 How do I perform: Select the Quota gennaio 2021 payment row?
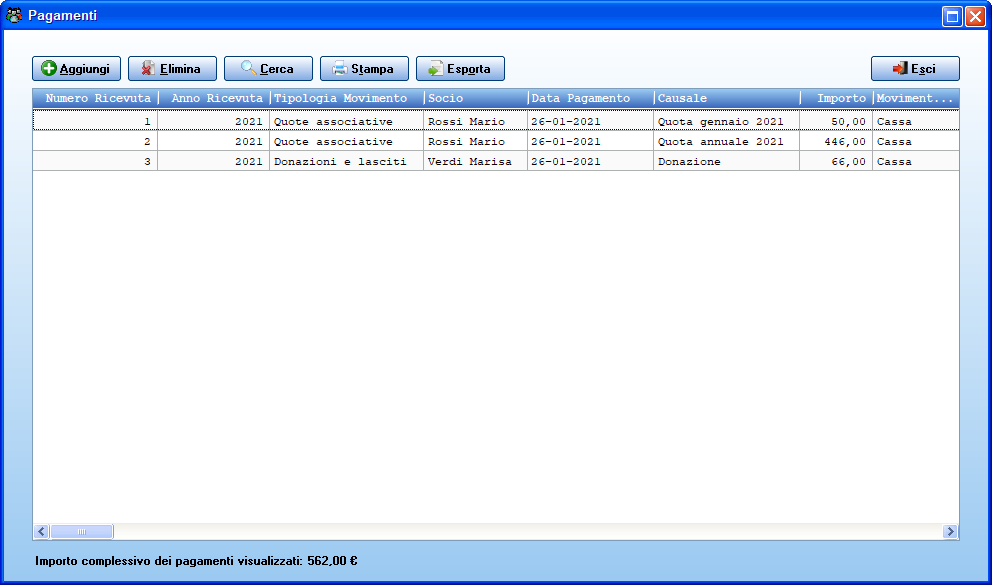coord(496,121)
